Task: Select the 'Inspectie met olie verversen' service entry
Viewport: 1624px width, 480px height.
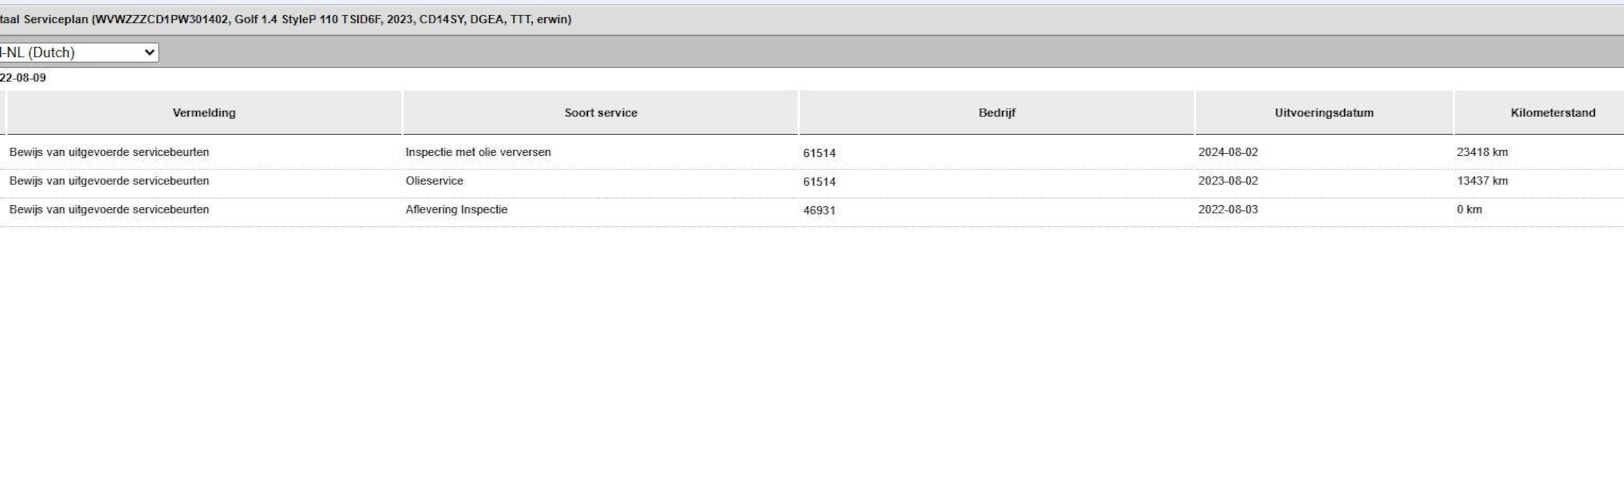Action: [478, 152]
